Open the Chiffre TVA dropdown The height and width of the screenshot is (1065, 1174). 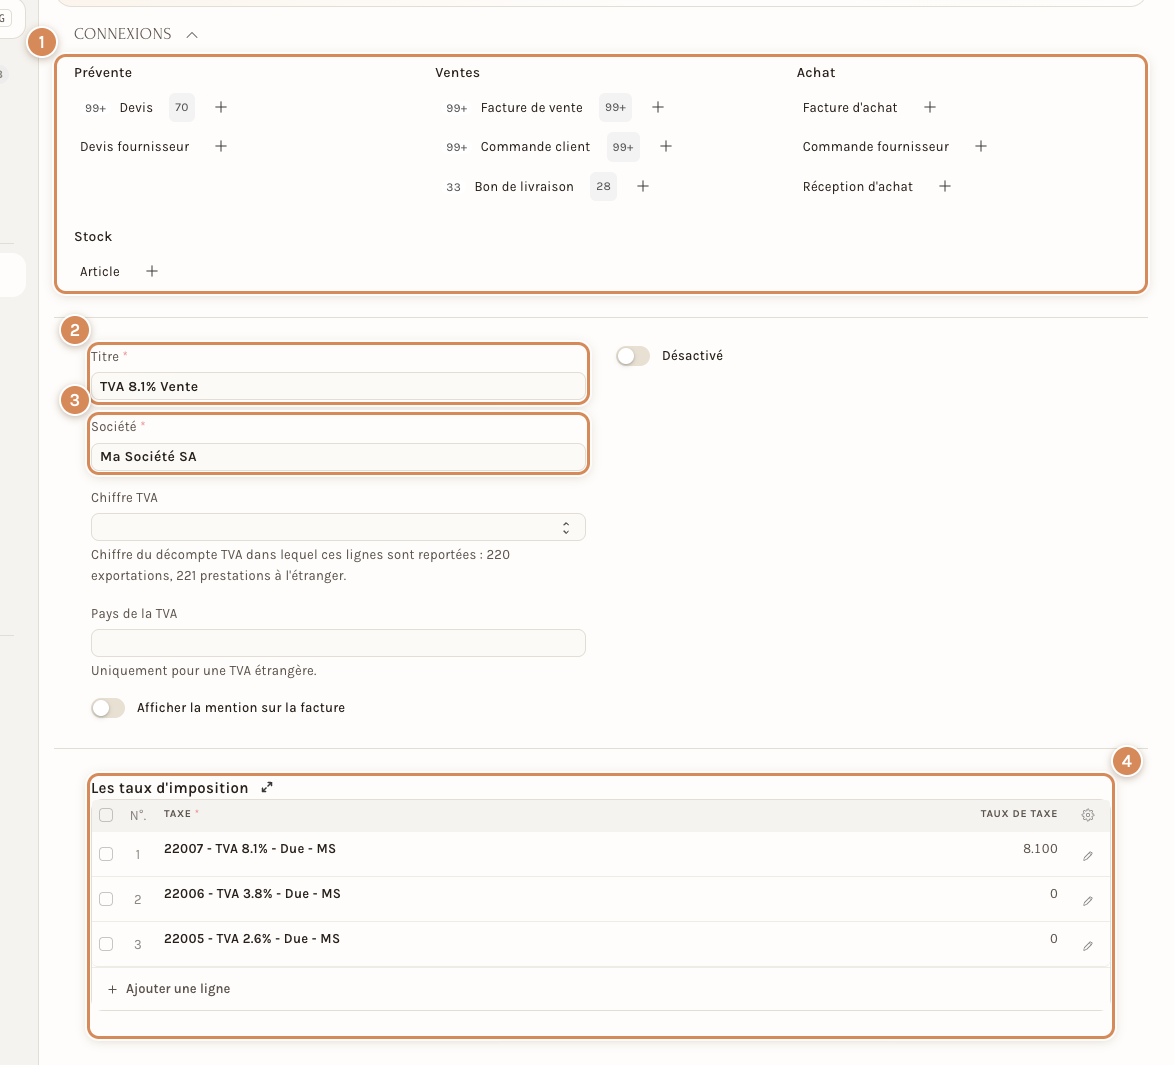click(338, 527)
